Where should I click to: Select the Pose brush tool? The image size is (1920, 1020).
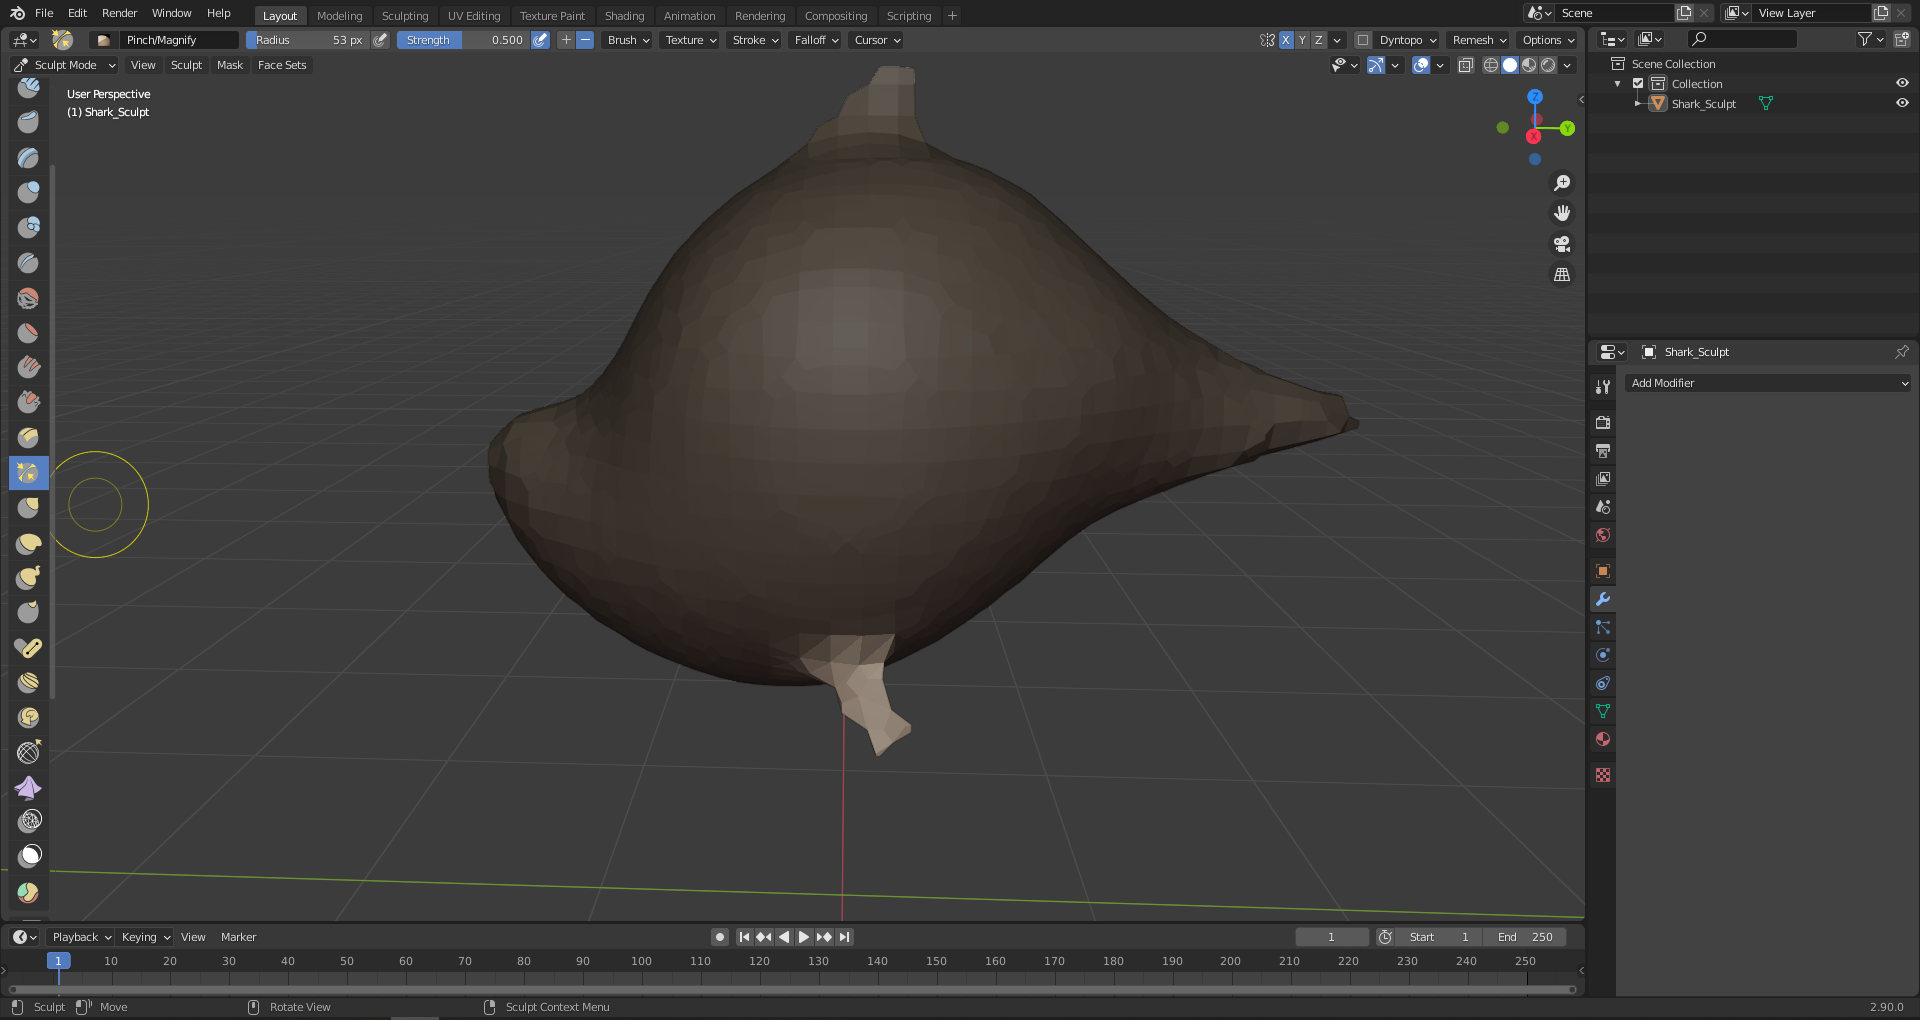click(x=28, y=647)
